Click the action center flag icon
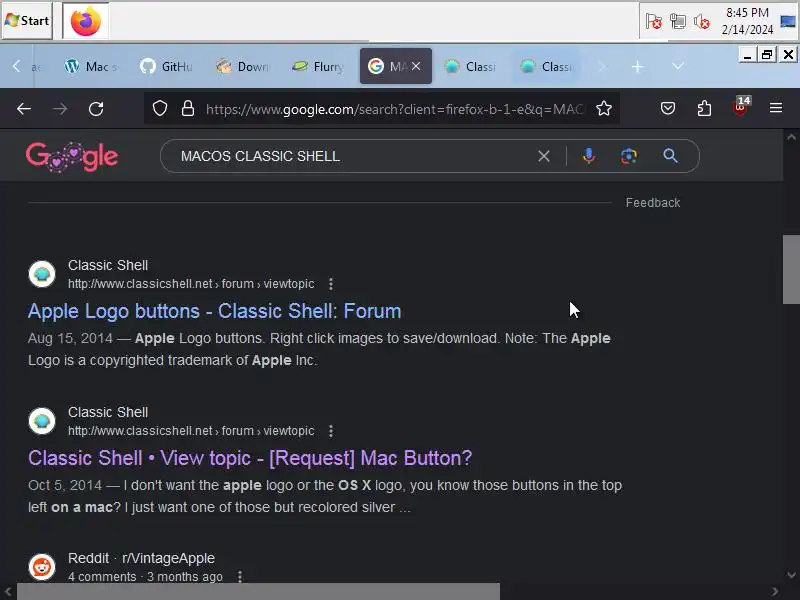The height and width of the screenshot is (600, 800). [654, 21]
